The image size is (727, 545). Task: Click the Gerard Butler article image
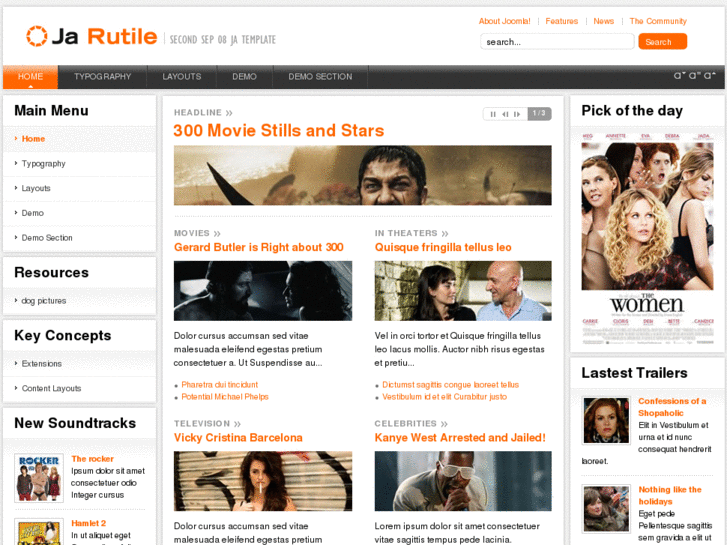click(x=263, y=291)
